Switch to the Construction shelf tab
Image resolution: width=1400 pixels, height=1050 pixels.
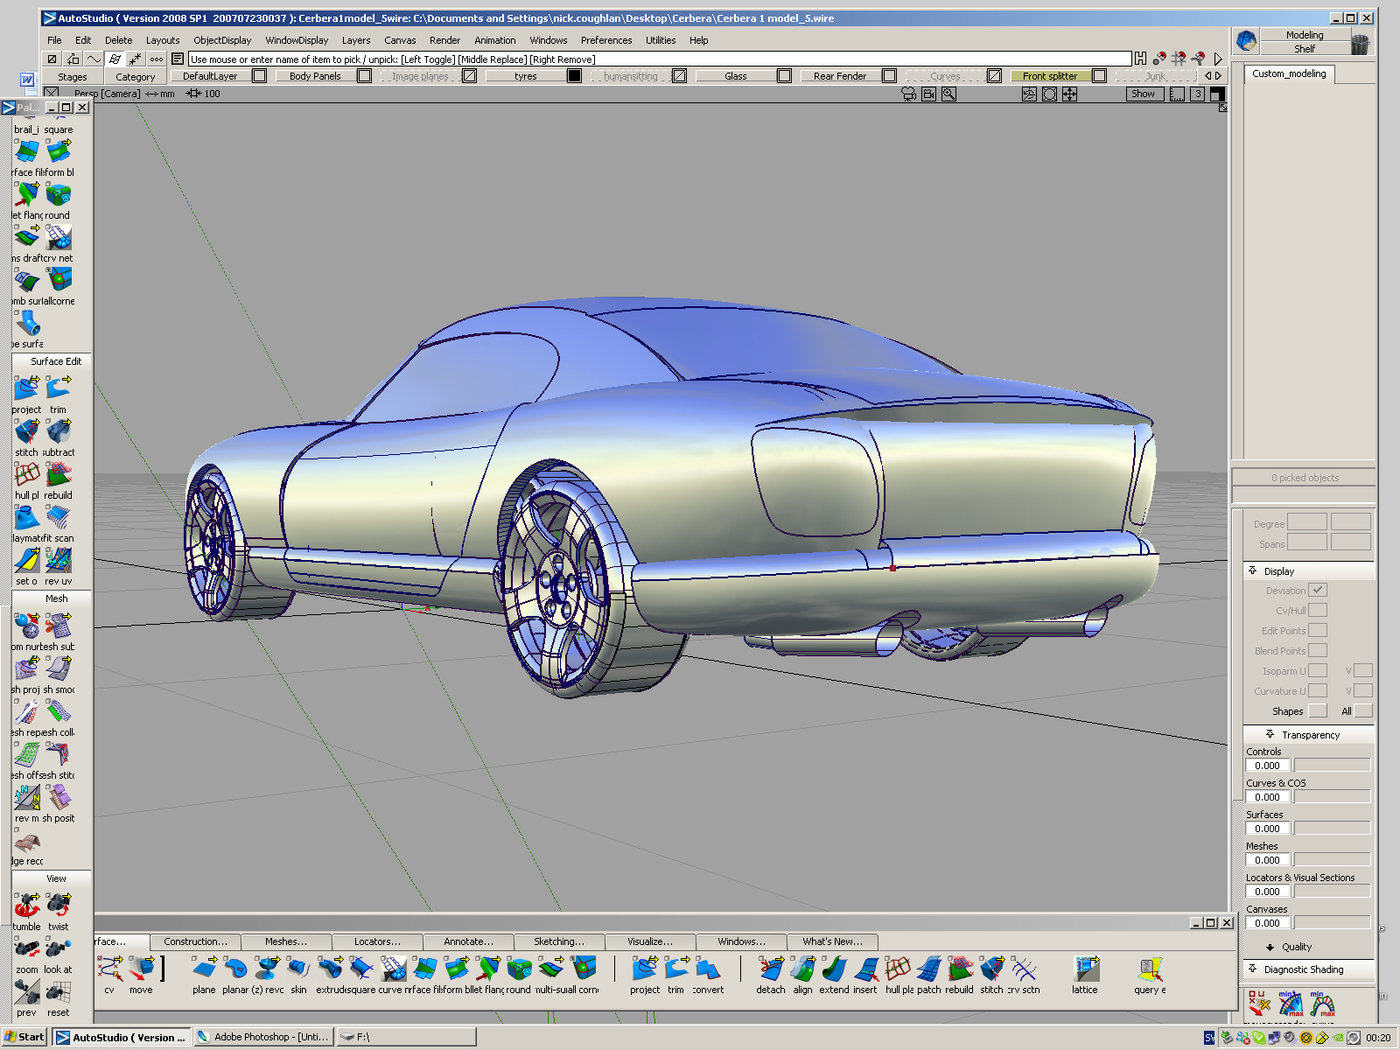pyautogui.click(x=195, y=941)
